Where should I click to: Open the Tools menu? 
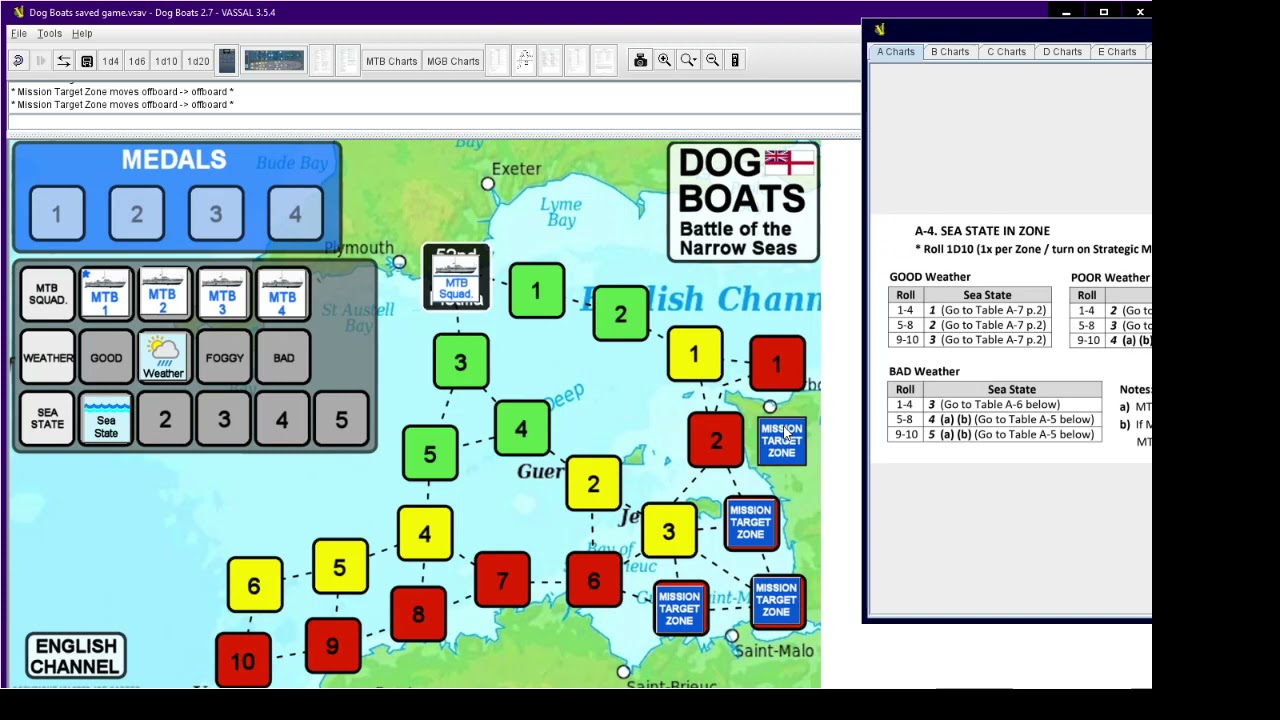(x=50, y=33)
